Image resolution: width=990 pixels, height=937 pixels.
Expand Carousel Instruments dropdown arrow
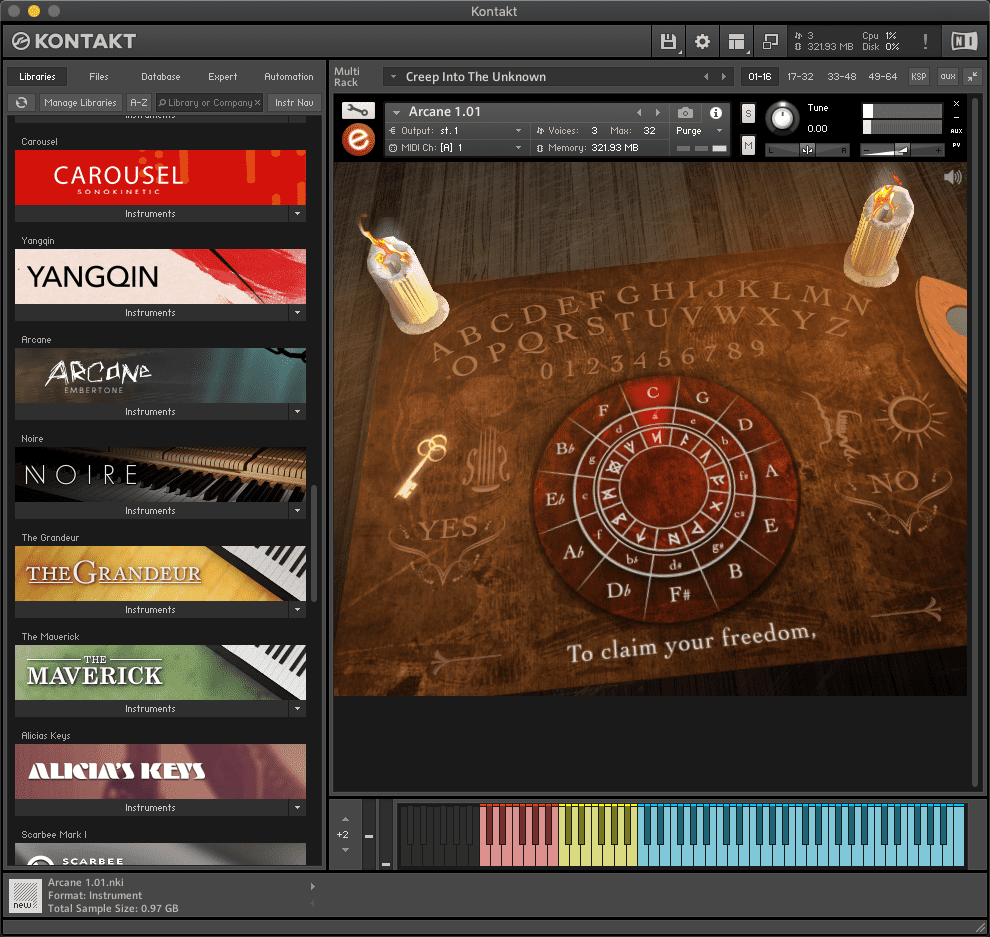pyautogui.click(x=297, y=214)
